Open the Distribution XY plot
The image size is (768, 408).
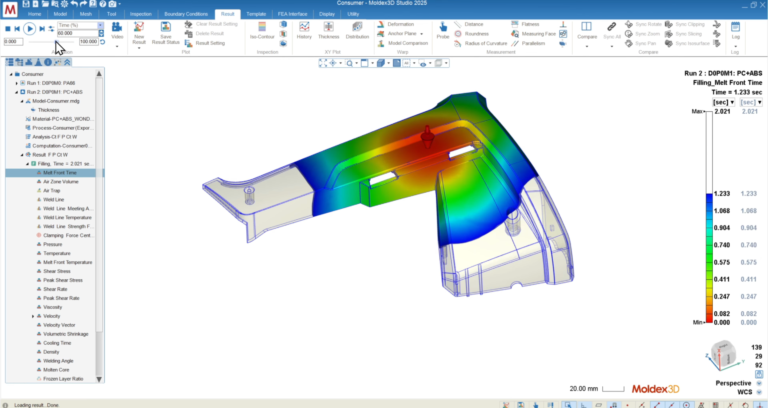[357, 30]
